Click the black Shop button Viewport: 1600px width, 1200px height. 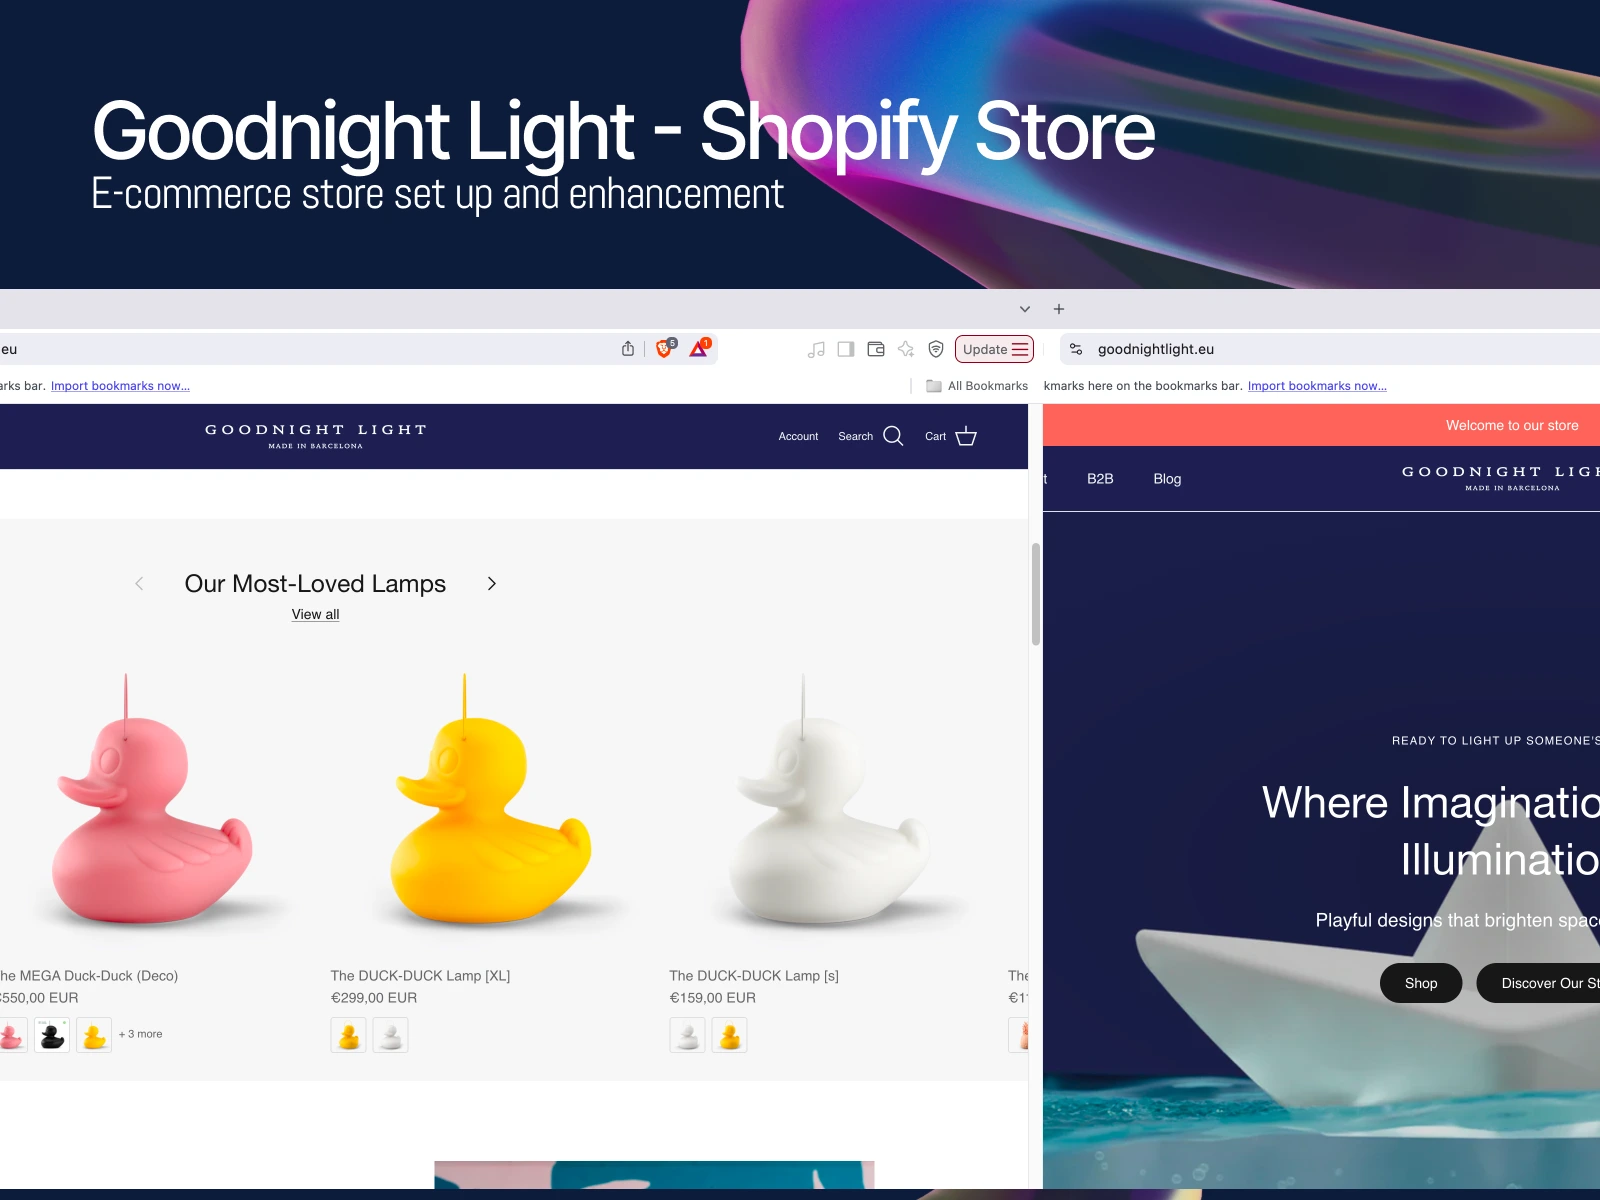point(1421,983)
